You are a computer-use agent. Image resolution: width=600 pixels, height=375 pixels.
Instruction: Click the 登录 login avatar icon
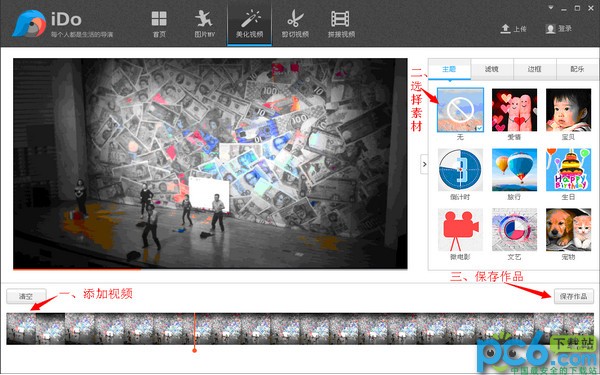(x=550, y=29)
